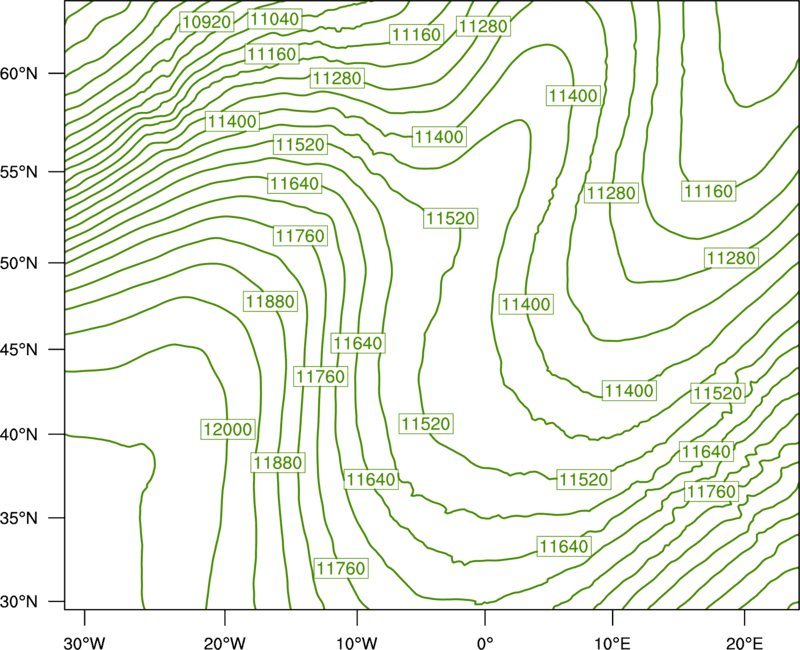Screen dimensions: 800x650
Task: Click the 11880 label nearest the 12000 label
Action: click(278, 463)
